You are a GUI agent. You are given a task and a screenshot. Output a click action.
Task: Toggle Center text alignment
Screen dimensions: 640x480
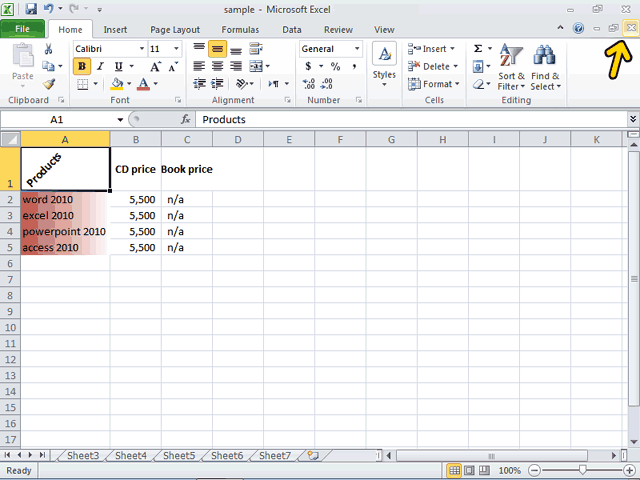[217, 66]
